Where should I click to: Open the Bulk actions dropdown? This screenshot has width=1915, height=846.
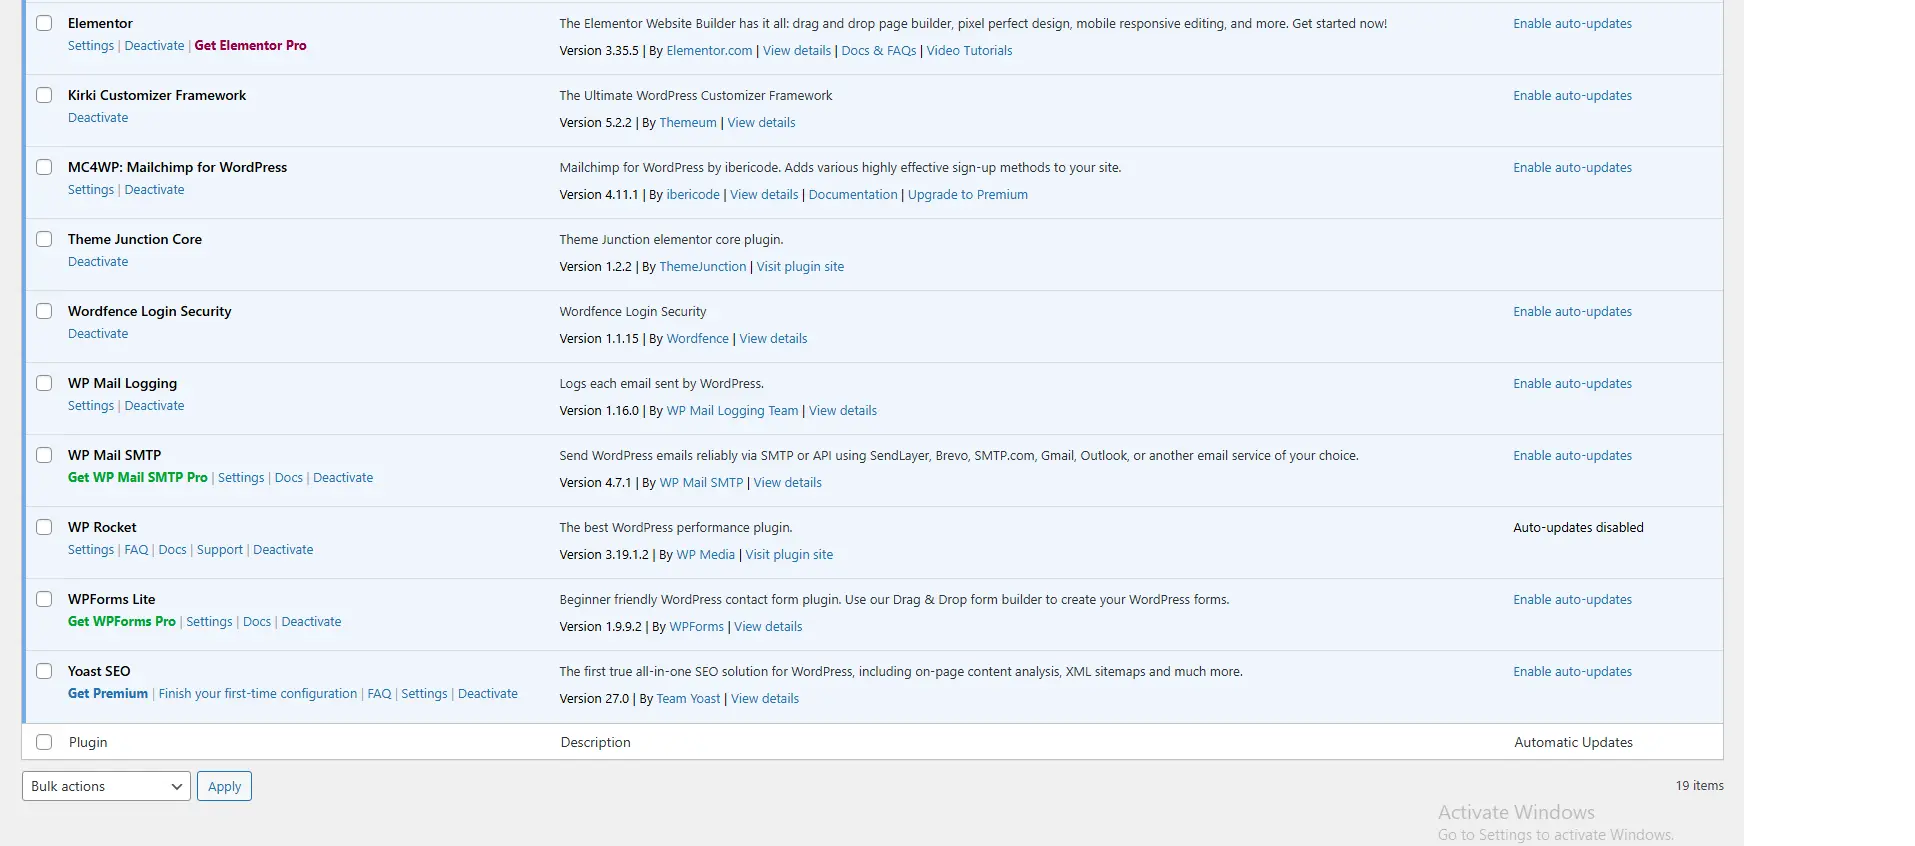point(106,786)
